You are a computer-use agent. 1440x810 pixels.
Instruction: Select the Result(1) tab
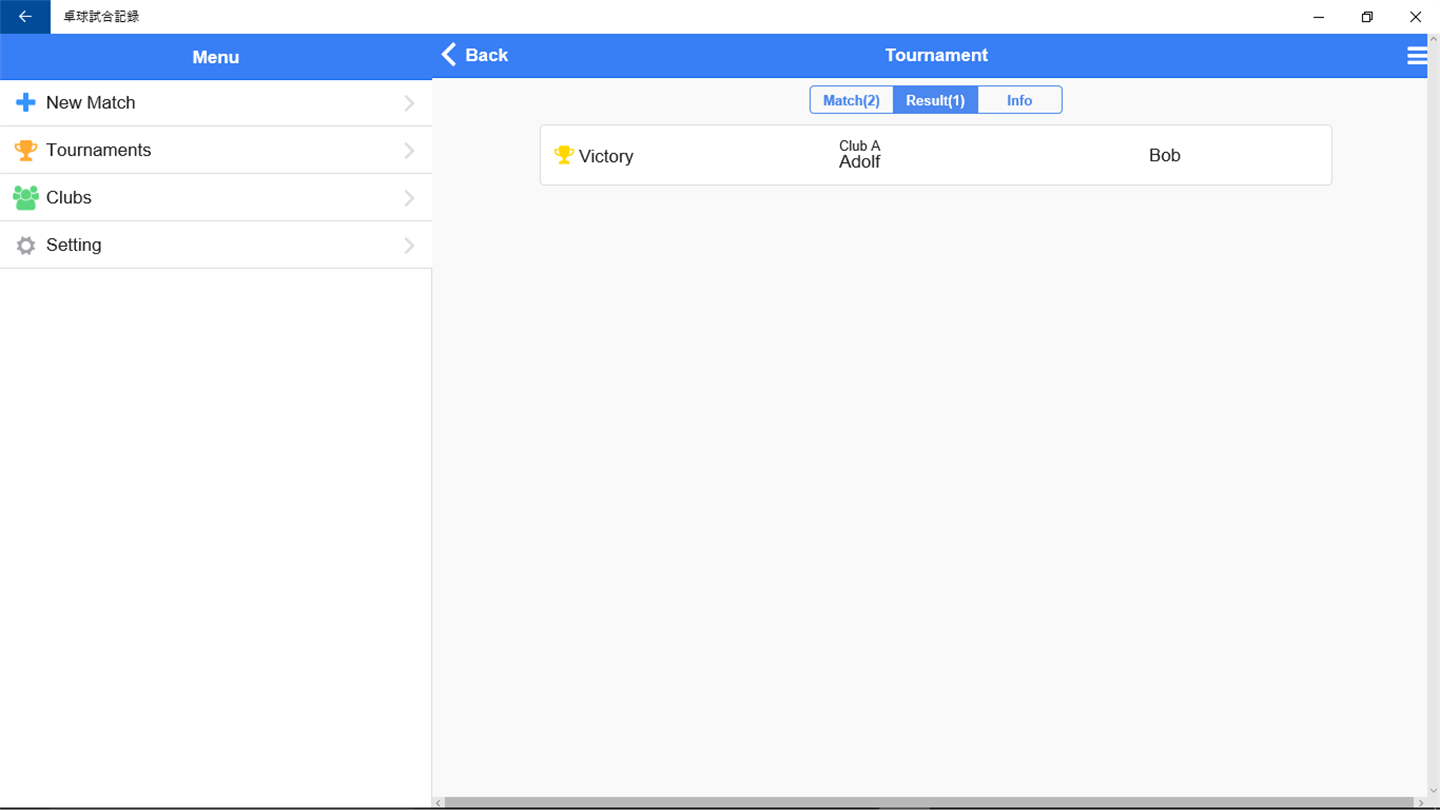tap(935, 100)
